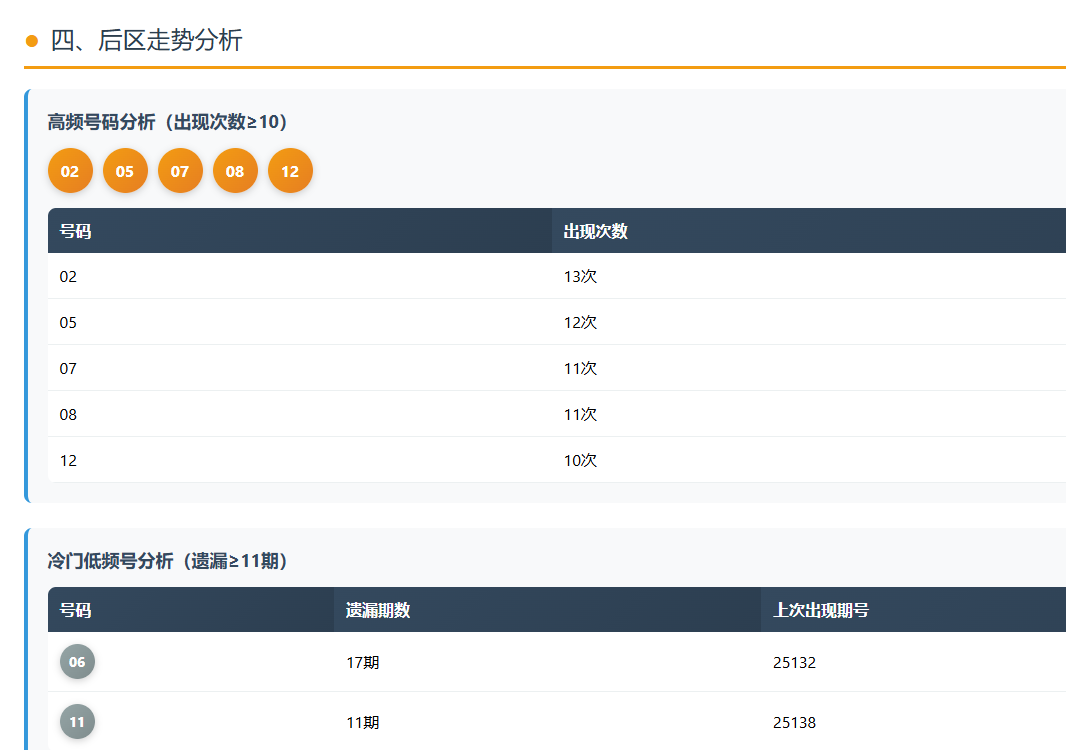1066x750 pixels.
Task: Select the orange 07 number ball
Action: point(180,171)
